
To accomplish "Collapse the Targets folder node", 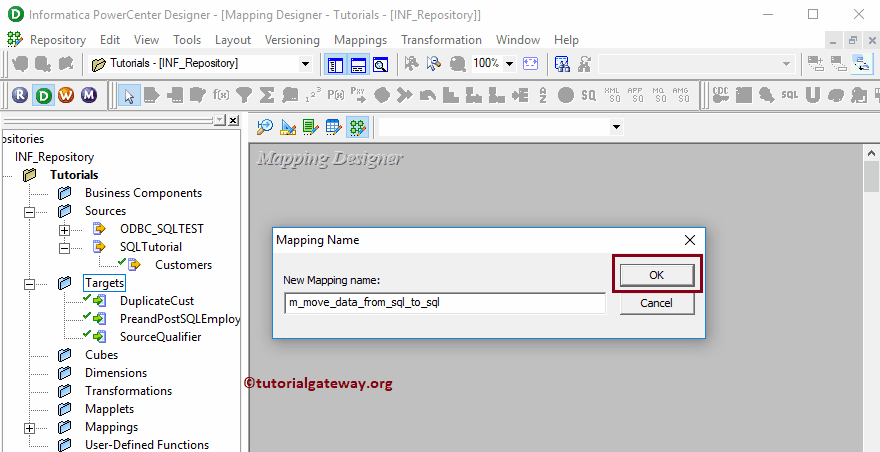I will [29, 284].
